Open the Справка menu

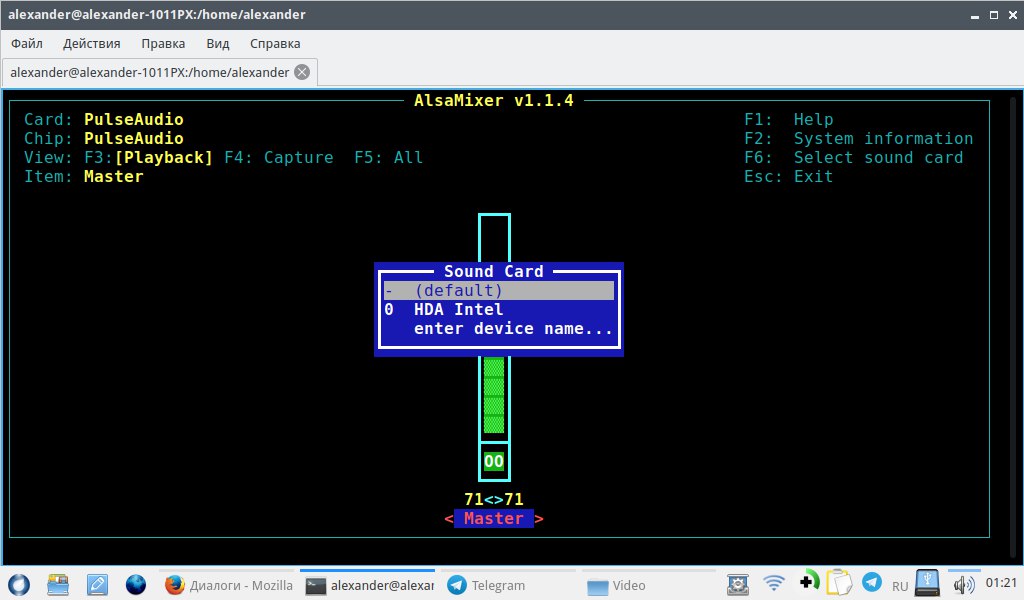click(275, 44)
